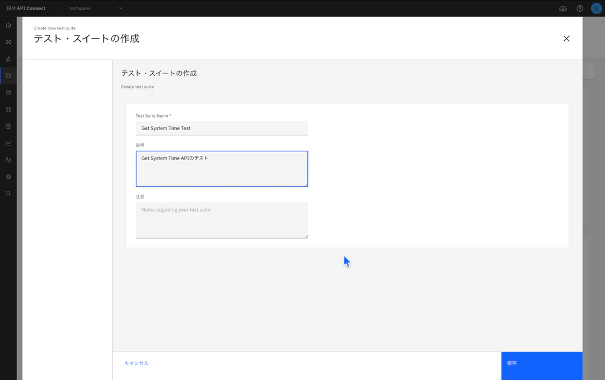Click the Notes regarding your test suite textarea

coord(222,220)
